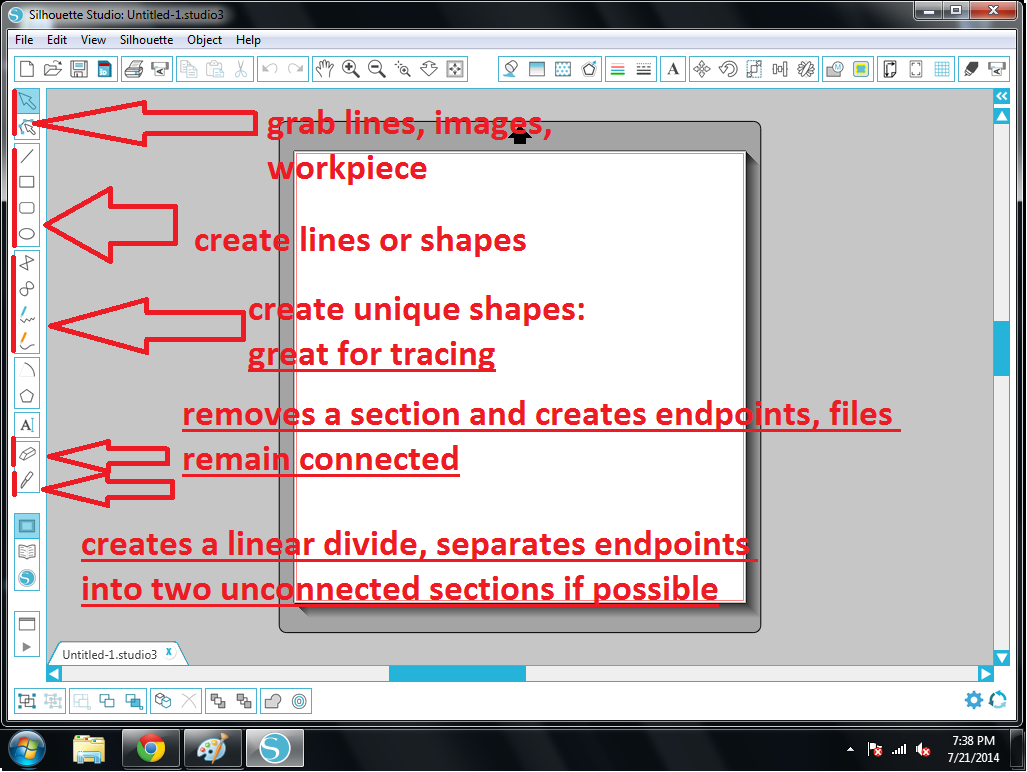Open the Text Style window
The image size is (1027, 772).
pyautogui.click(x=673, y=69)
